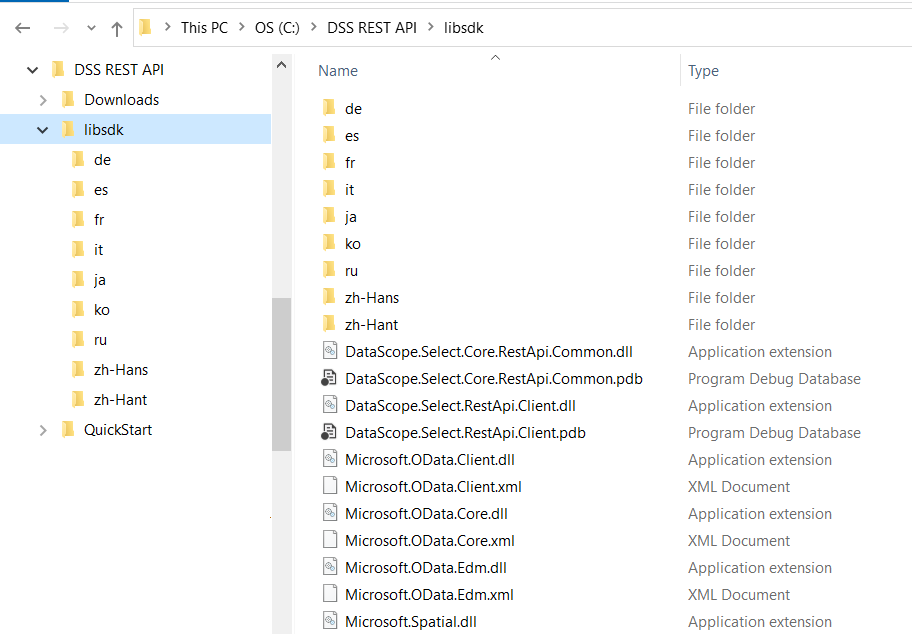
Task: Expand the QuickStart tree node
Action: point(43,430)
